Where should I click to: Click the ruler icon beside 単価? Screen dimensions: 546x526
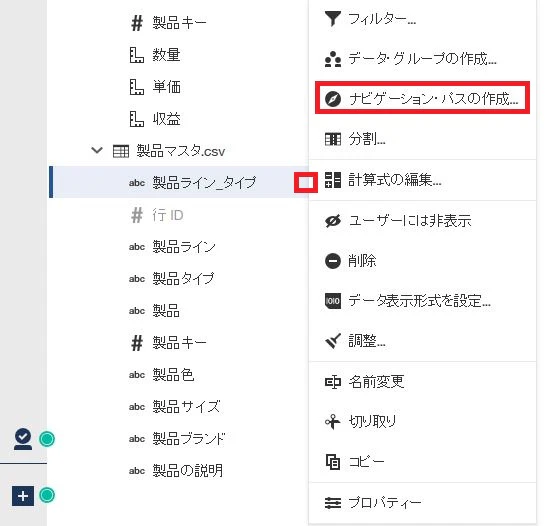tap(136, 87)
